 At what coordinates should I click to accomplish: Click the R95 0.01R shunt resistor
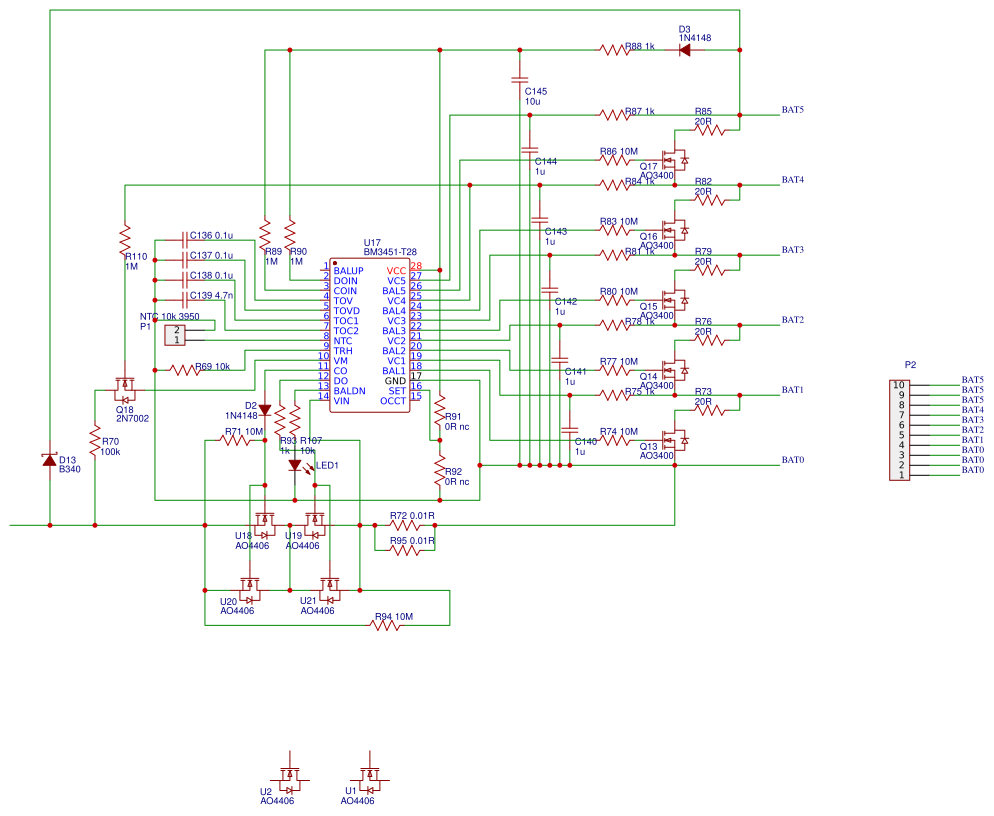(405, 550)
